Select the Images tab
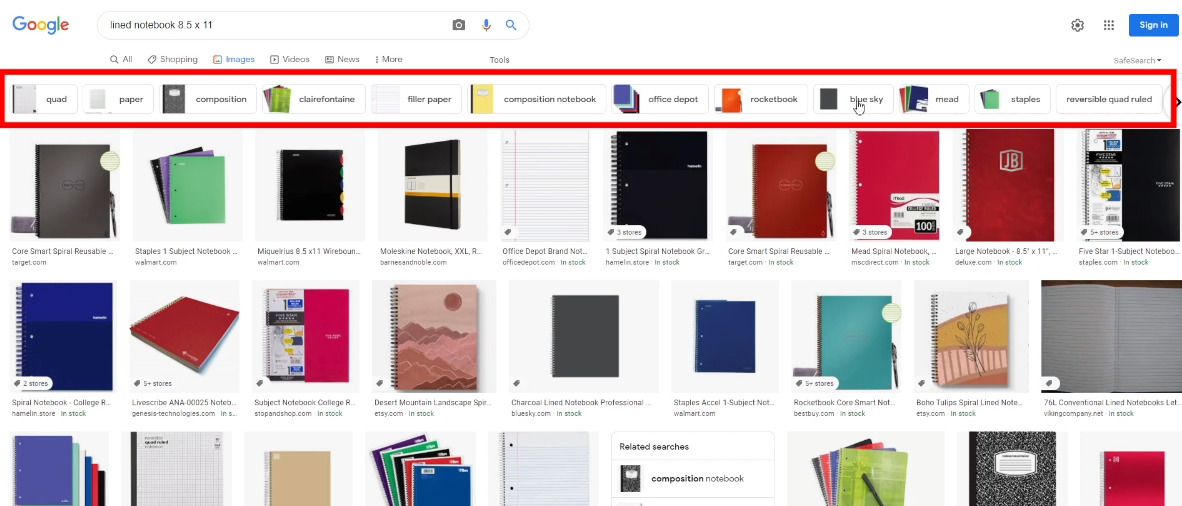 [x=234, y=59]
